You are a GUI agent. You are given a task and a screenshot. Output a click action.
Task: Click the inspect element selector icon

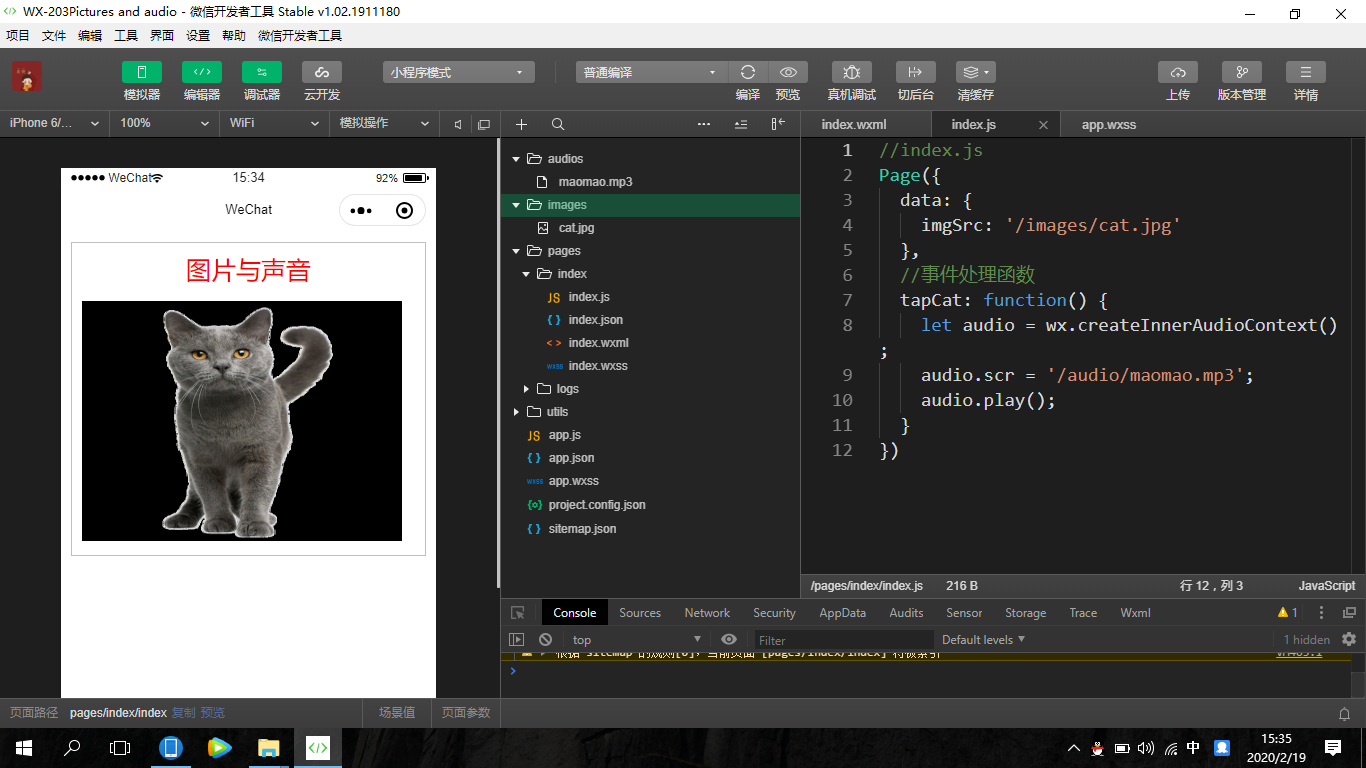tap(517, 613)
